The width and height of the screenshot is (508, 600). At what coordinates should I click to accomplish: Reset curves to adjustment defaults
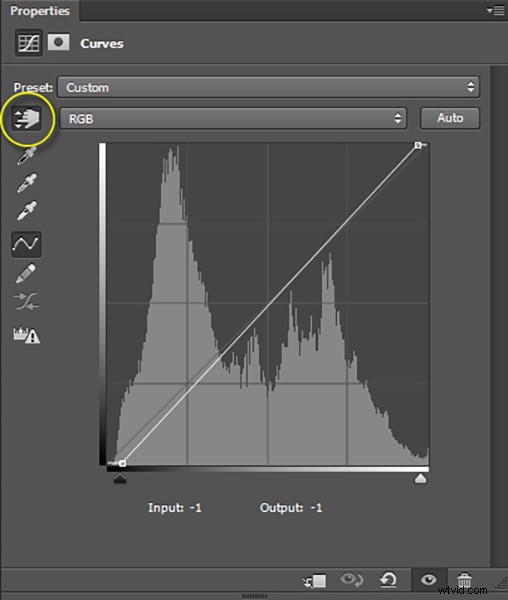click(x=389, y=580)
